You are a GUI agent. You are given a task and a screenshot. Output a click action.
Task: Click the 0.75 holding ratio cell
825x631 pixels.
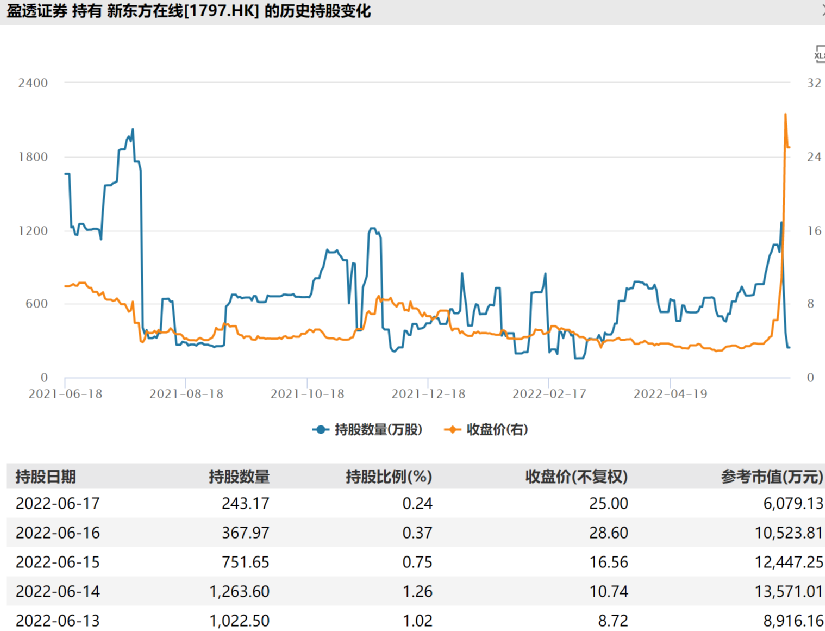pyautogui.click(x=417, y=562)
